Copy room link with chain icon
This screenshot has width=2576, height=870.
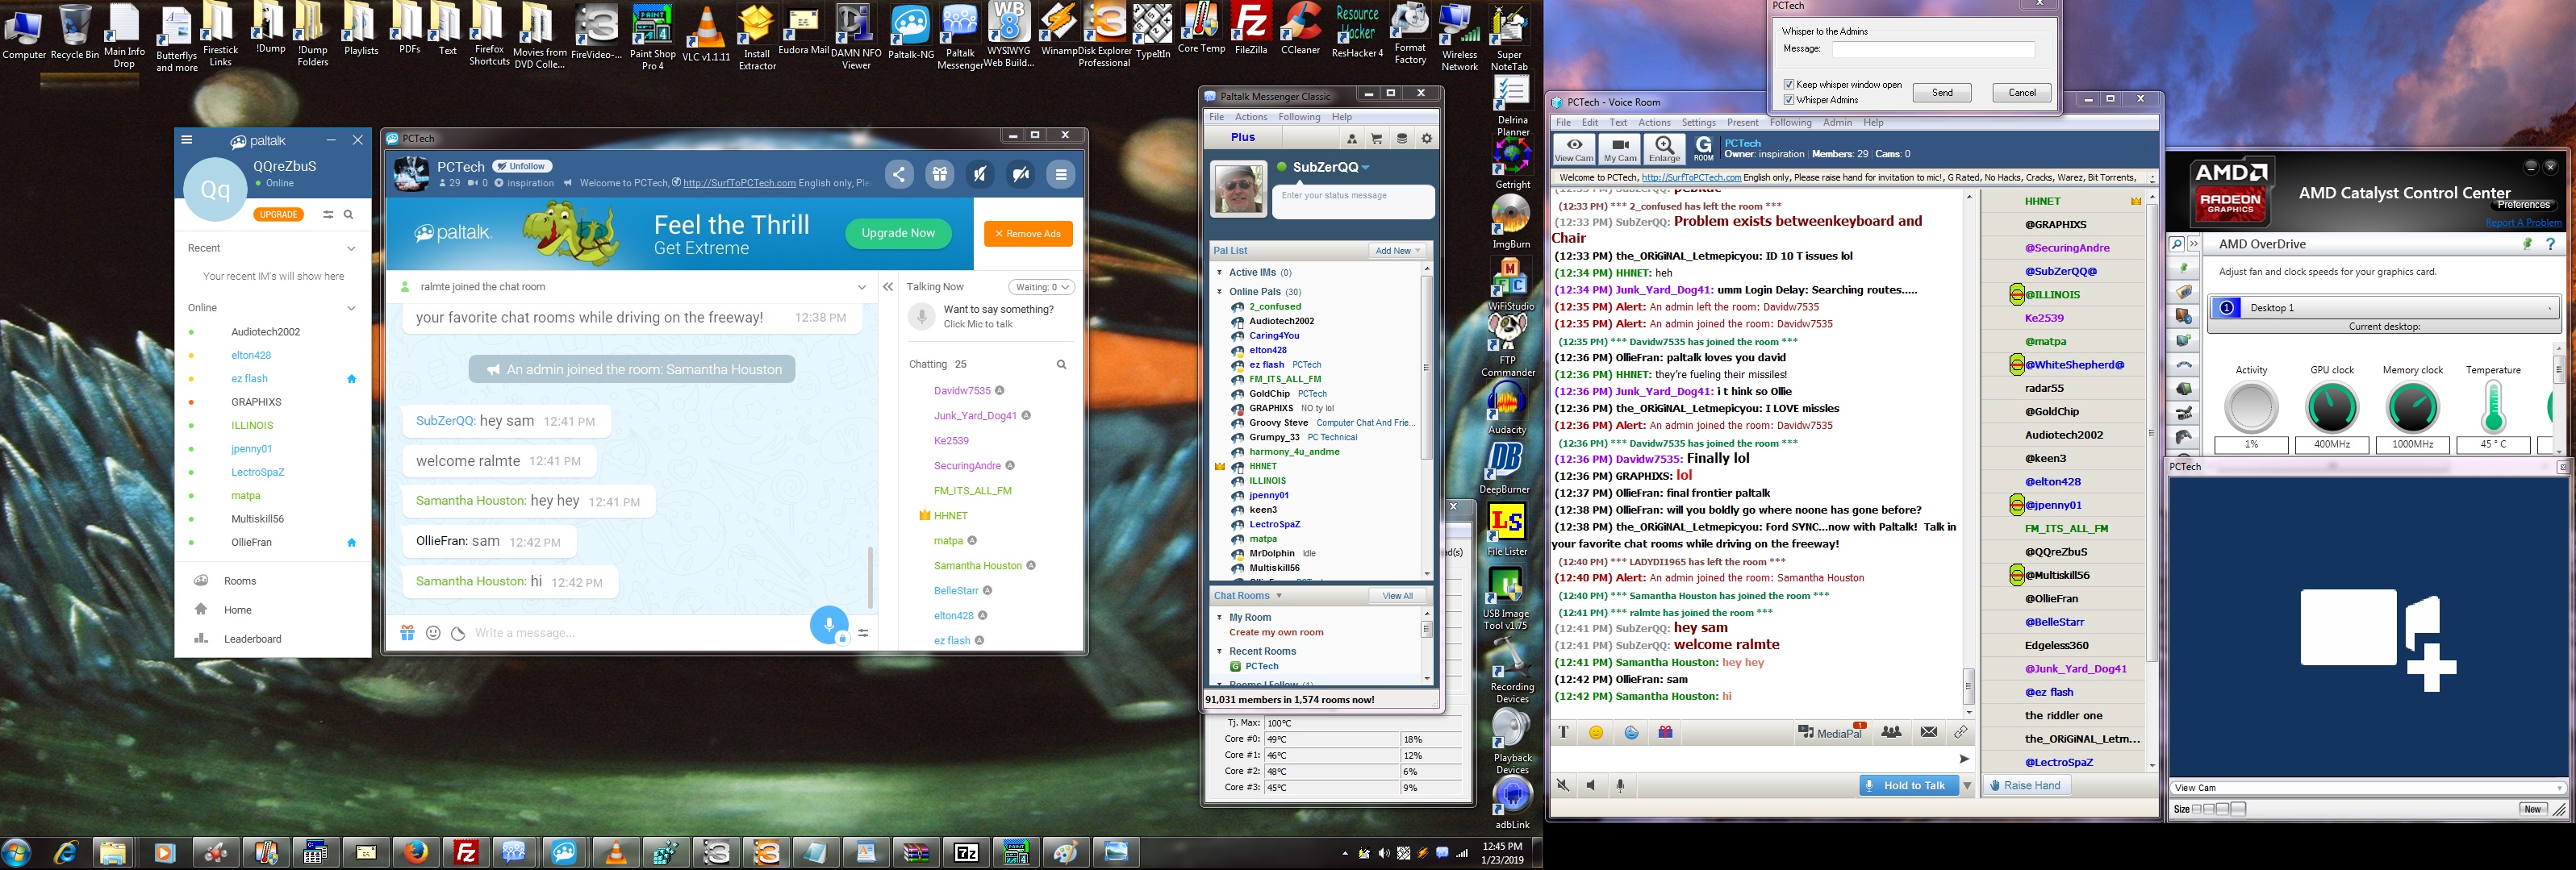point(1961,732)
